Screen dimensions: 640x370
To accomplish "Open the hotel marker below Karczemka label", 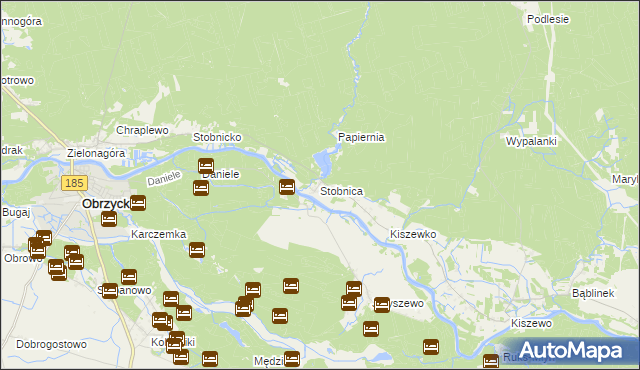I will coord(197,250).
